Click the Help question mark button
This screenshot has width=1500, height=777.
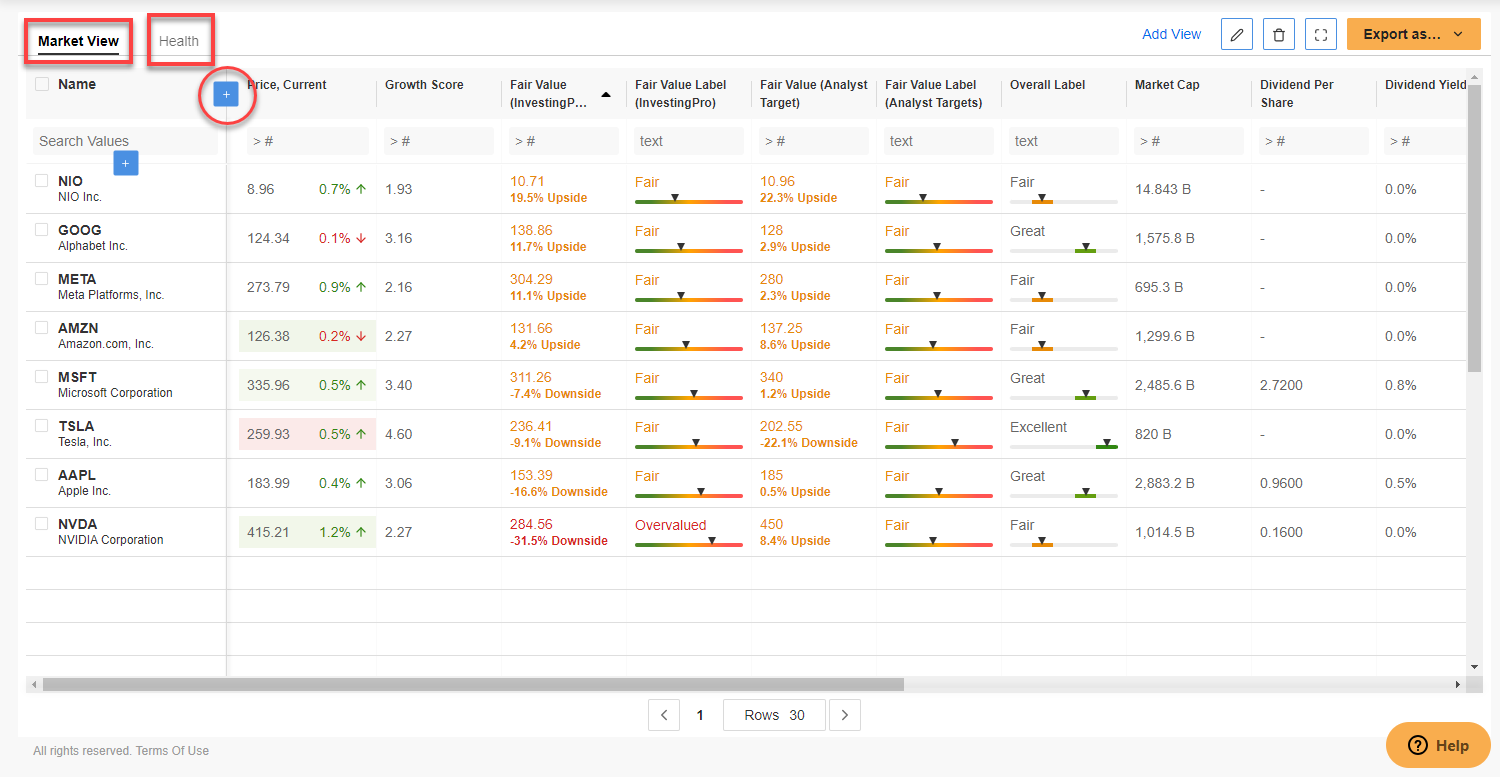click(1438, 745)
